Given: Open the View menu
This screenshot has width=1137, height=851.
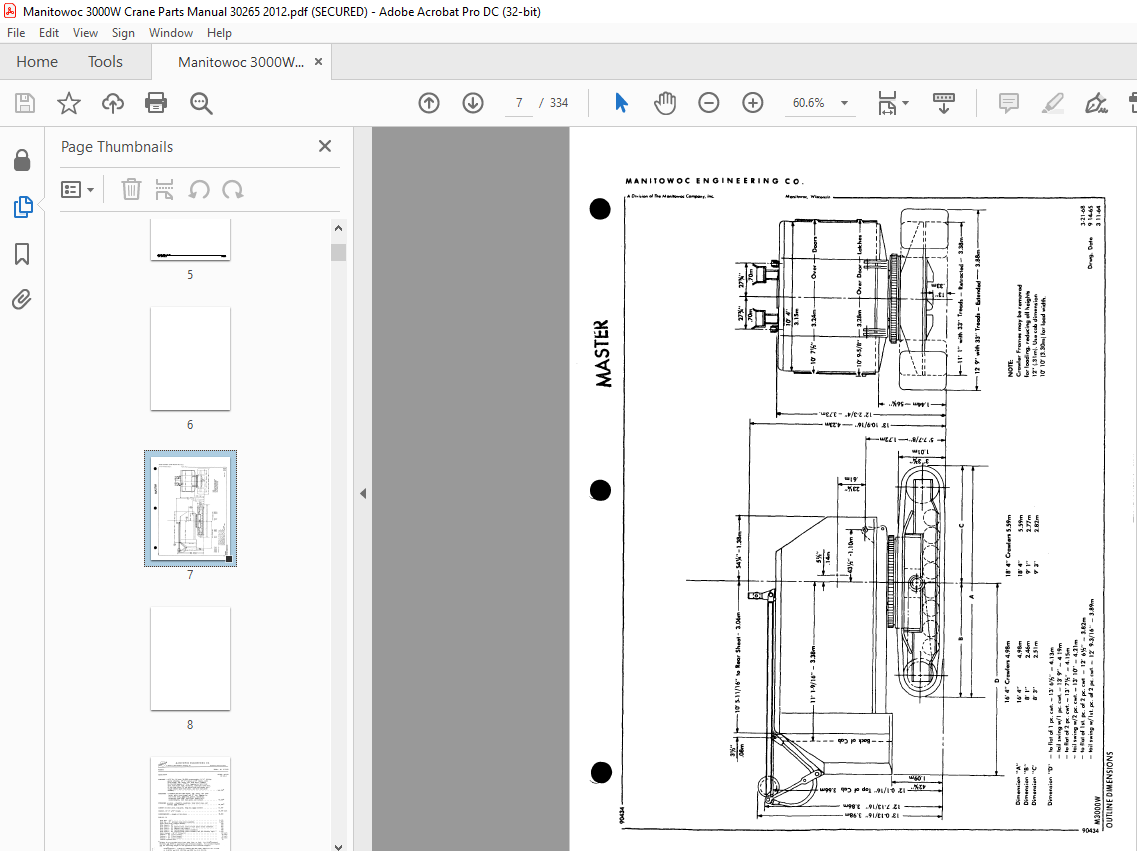Looking at the screenshot, I should tap(85, 33).
